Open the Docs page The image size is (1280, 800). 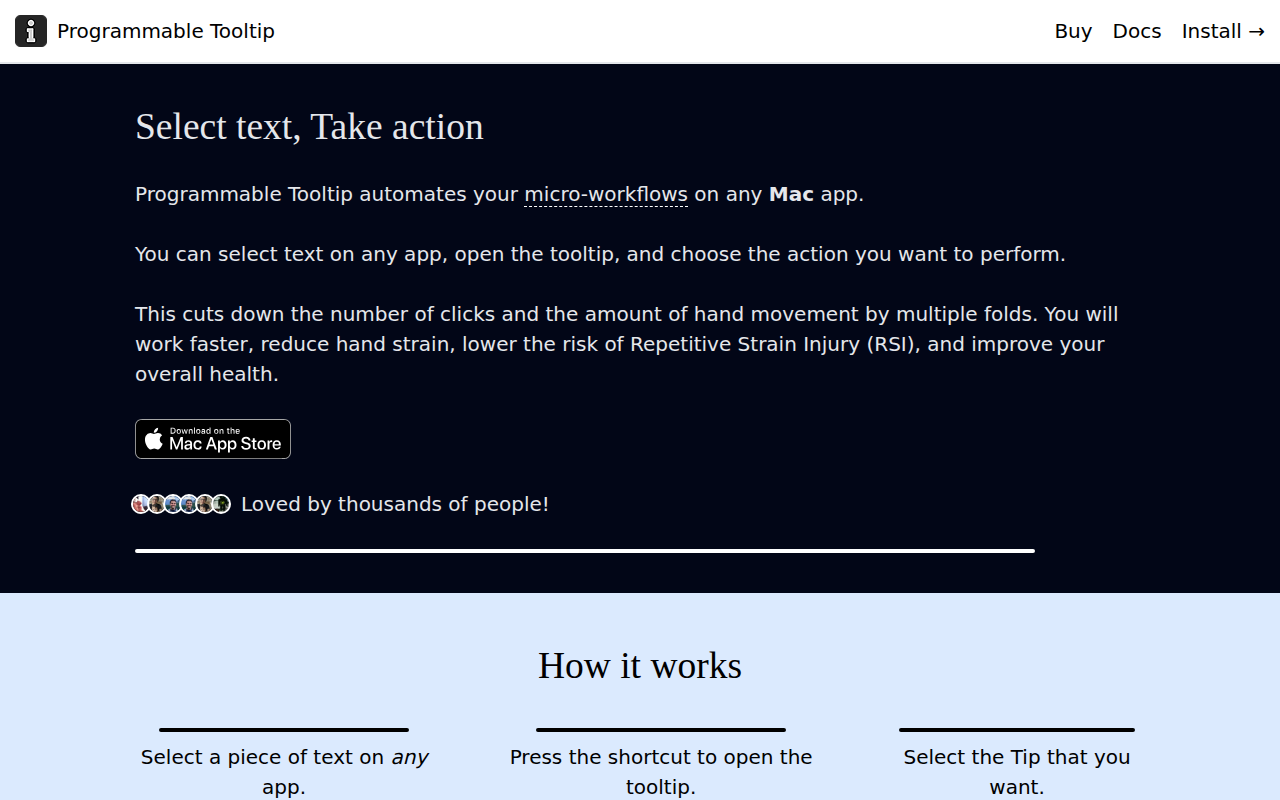click(1137, 31)
